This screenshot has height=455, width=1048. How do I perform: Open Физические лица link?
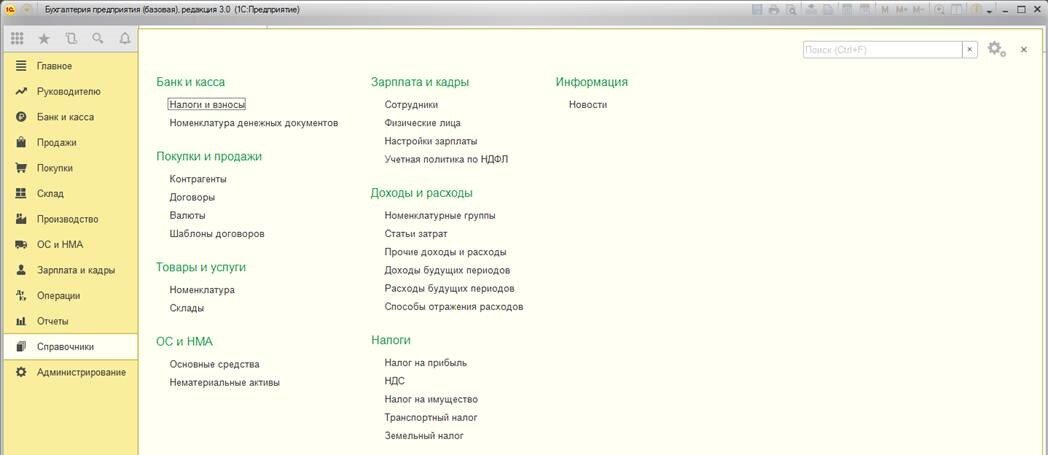click(422, 123)
